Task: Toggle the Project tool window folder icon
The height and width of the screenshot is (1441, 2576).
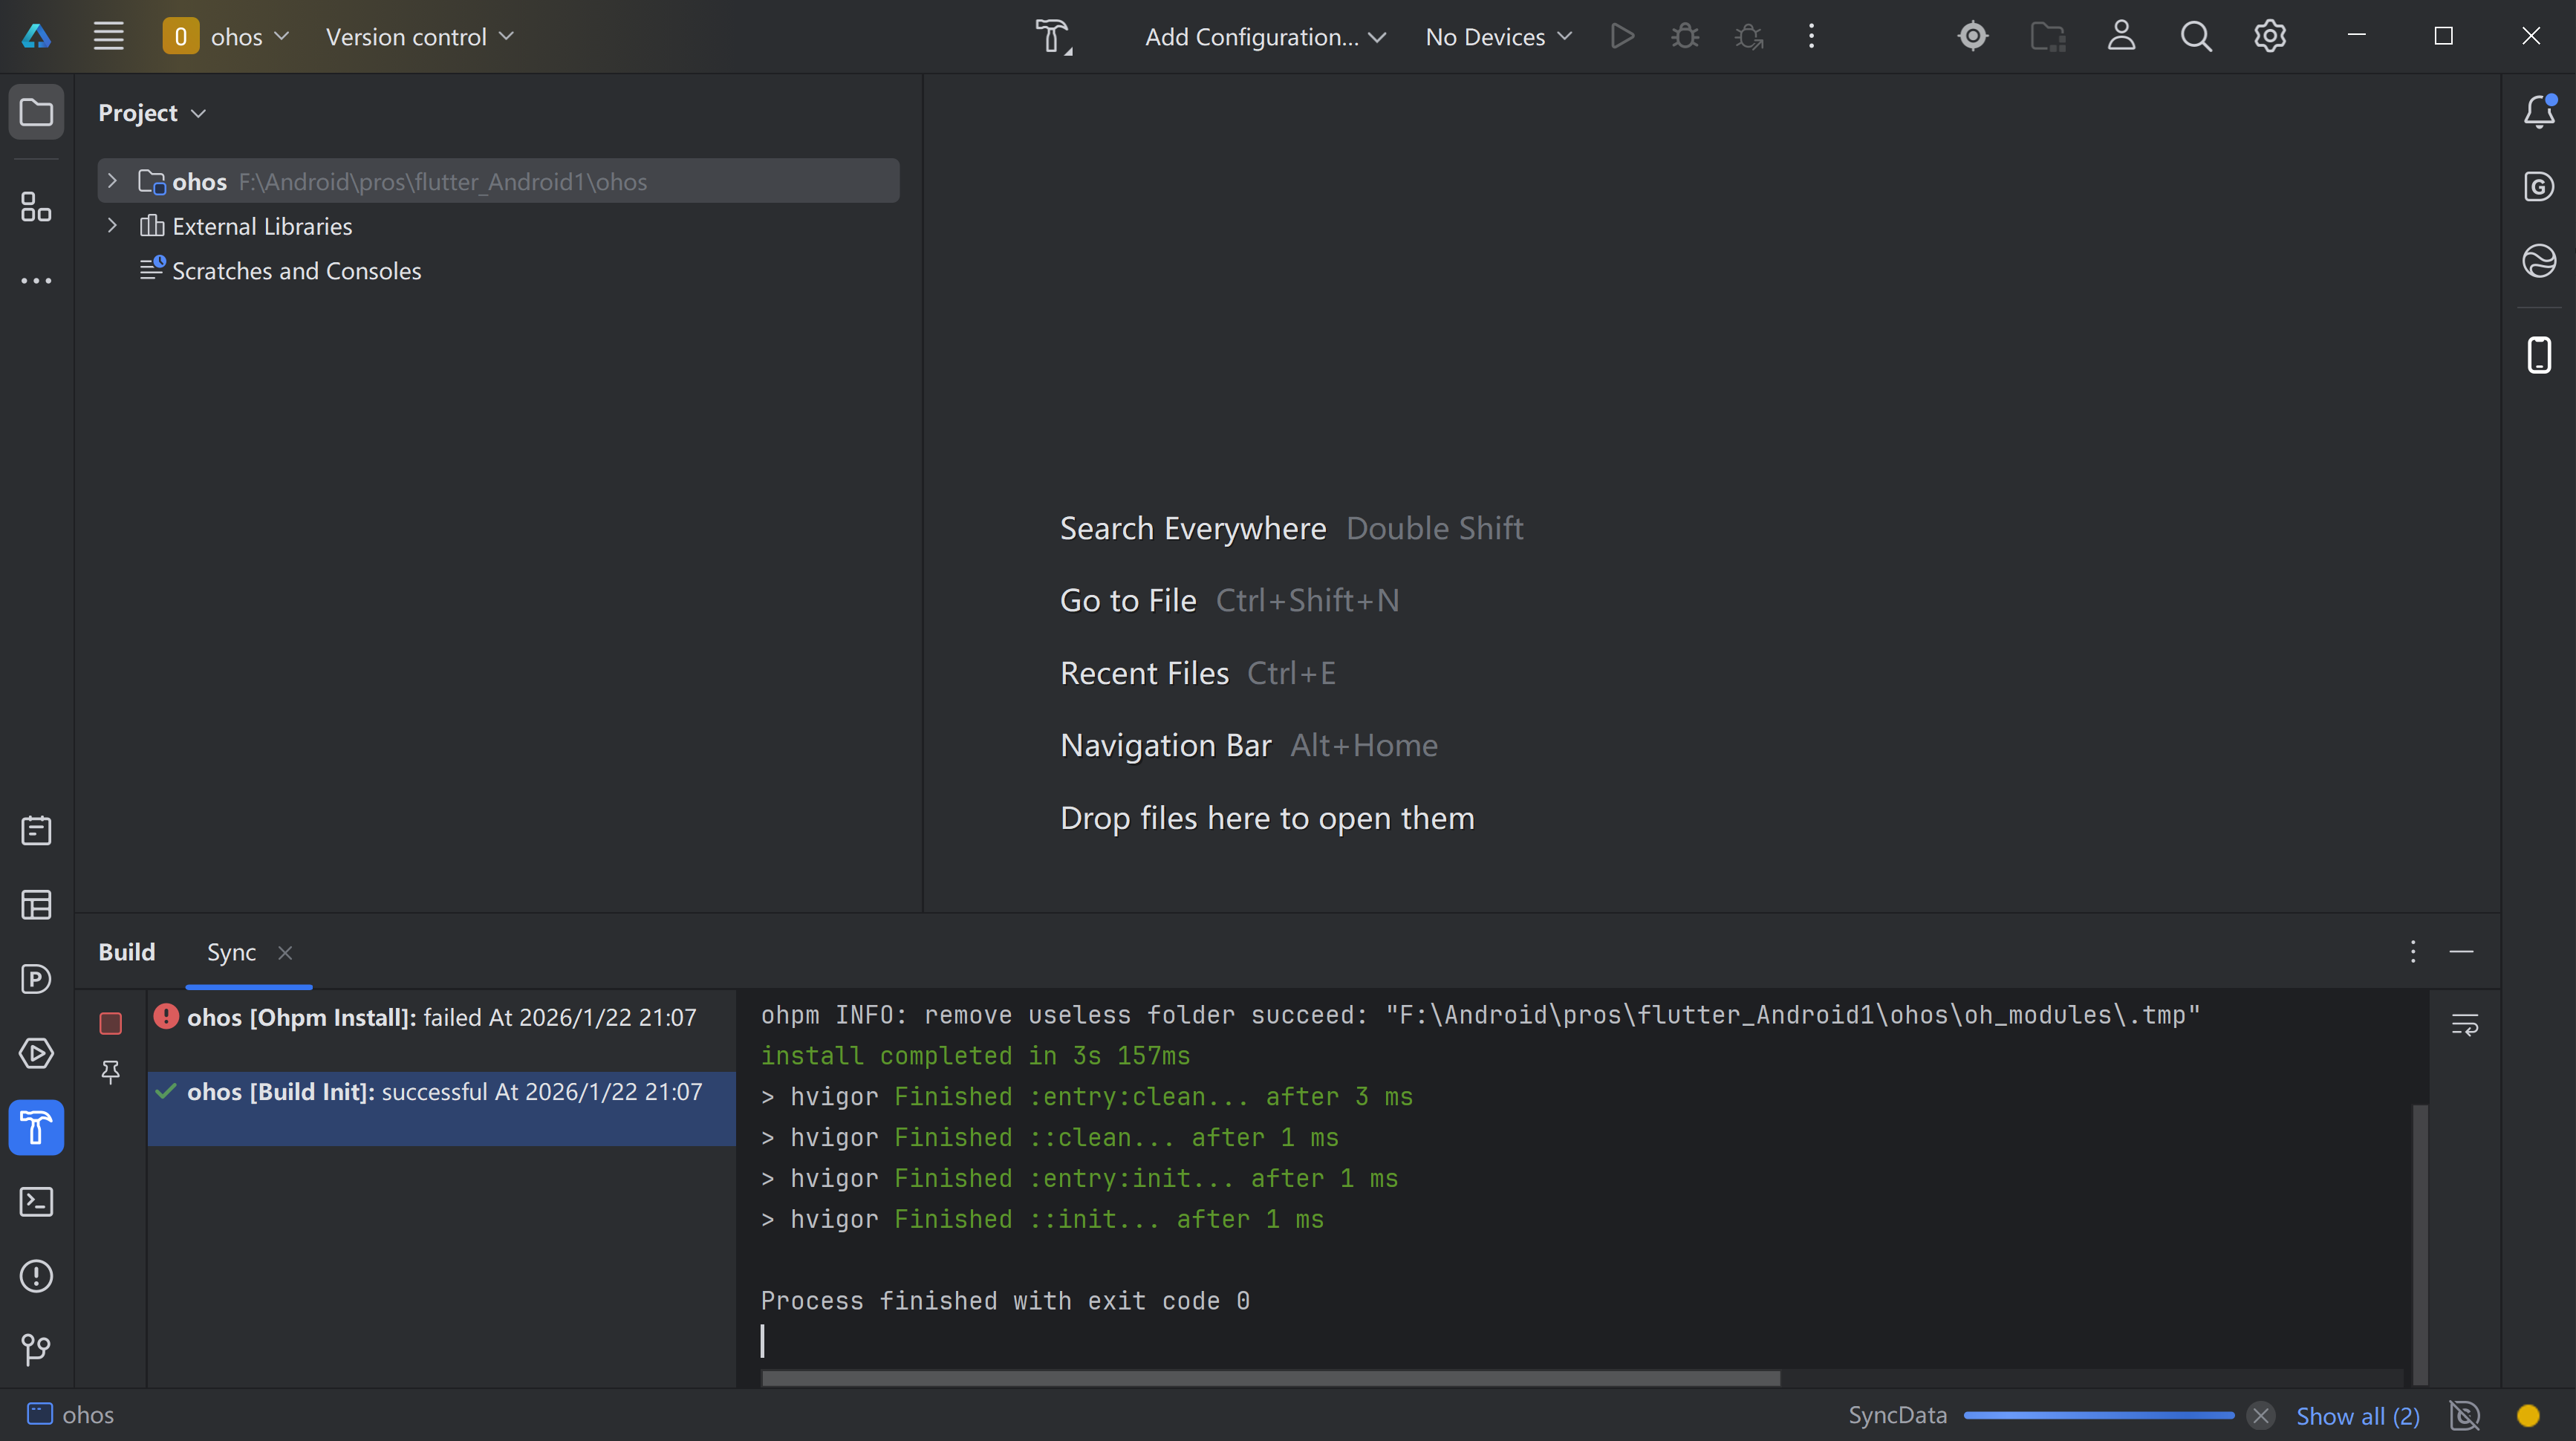Action: (36, 112)
